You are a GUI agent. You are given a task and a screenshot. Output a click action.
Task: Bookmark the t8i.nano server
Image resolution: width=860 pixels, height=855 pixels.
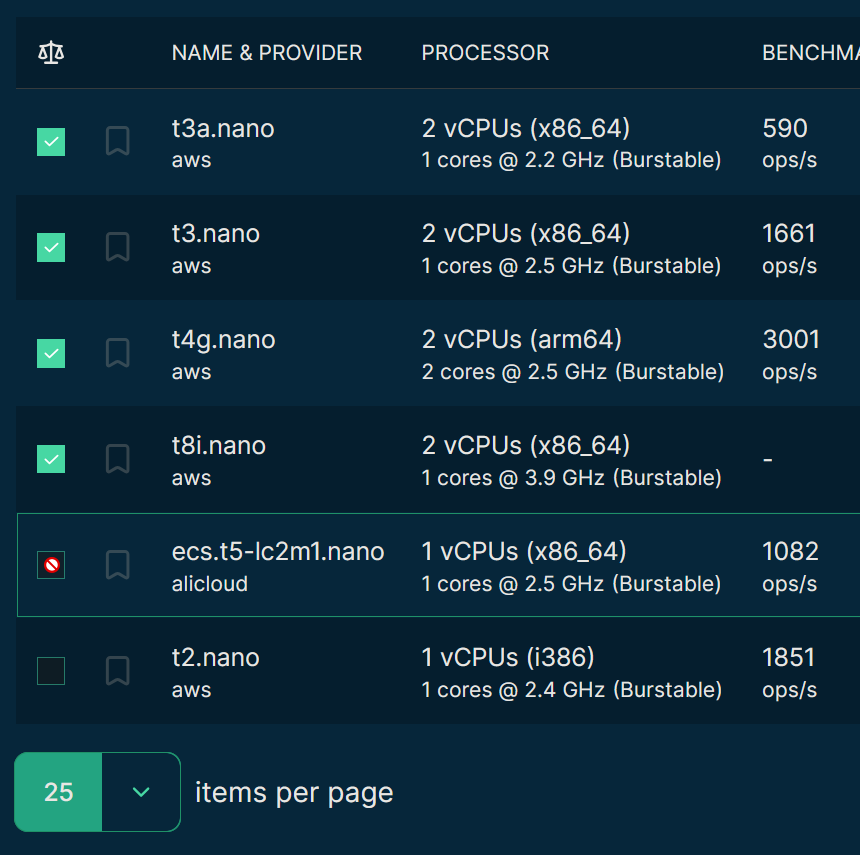(117, 459)
